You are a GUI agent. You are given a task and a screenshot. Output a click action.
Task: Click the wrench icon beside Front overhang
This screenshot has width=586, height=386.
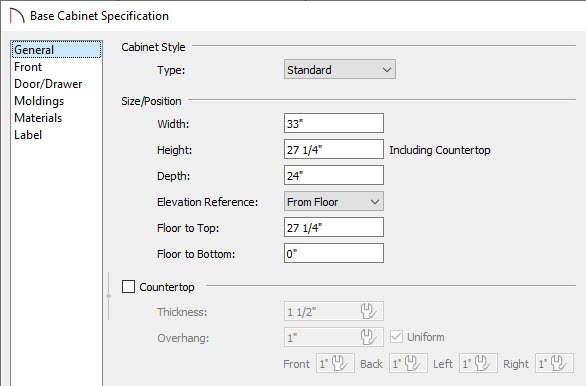[x=340, y=363]
